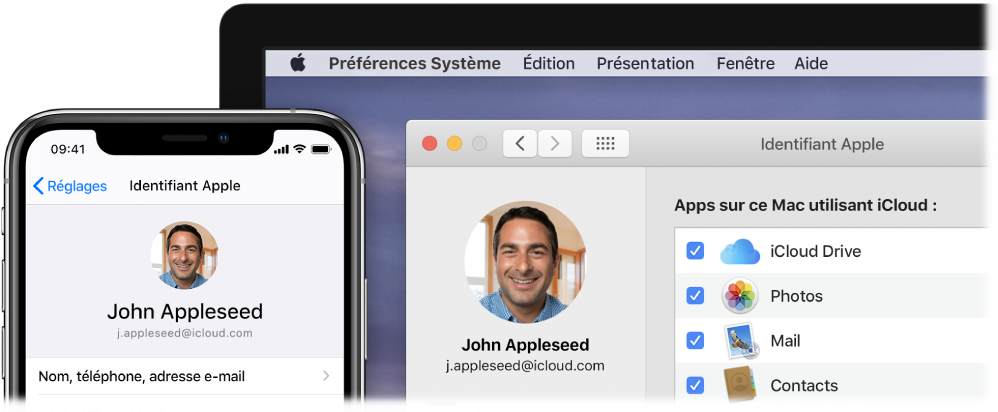Show all preferences via the grid button

(x=605, y=144)
